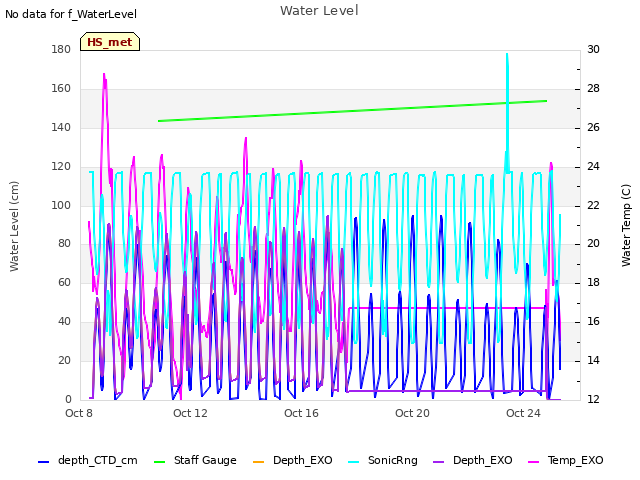The width and height of the screenshot is (640, 480).
Task: Click the Oct 12 x-axis label
Action: pos(190,413)
